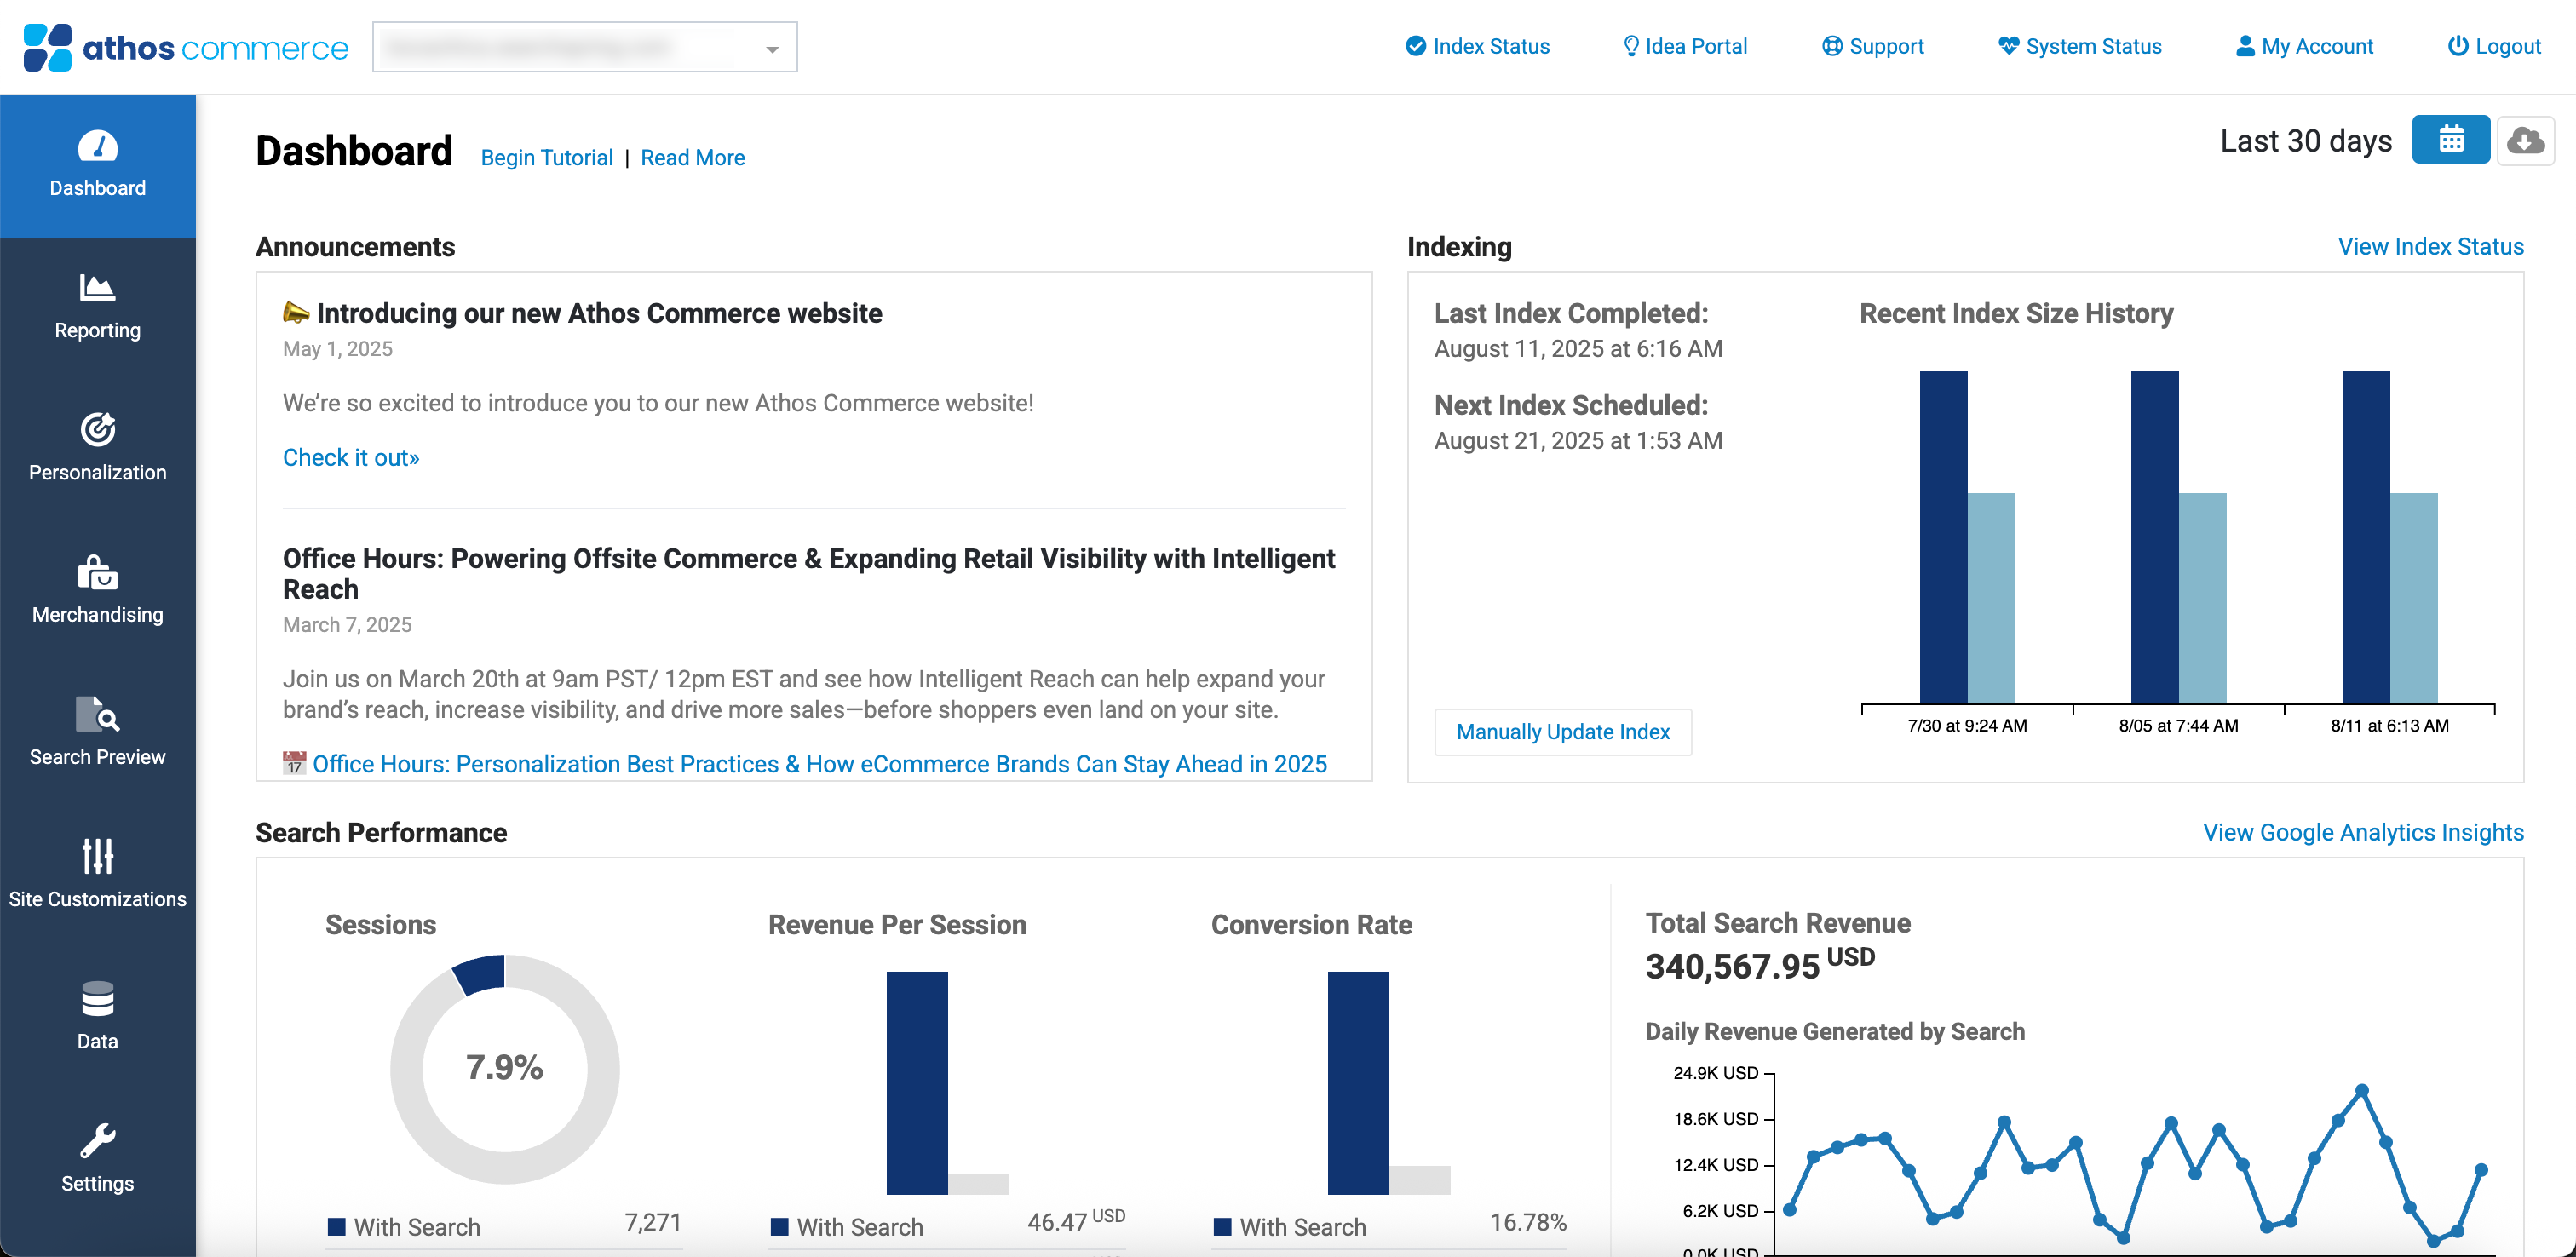
Task: Open Settings wrench icon
Action: [x=97, y=1141]
